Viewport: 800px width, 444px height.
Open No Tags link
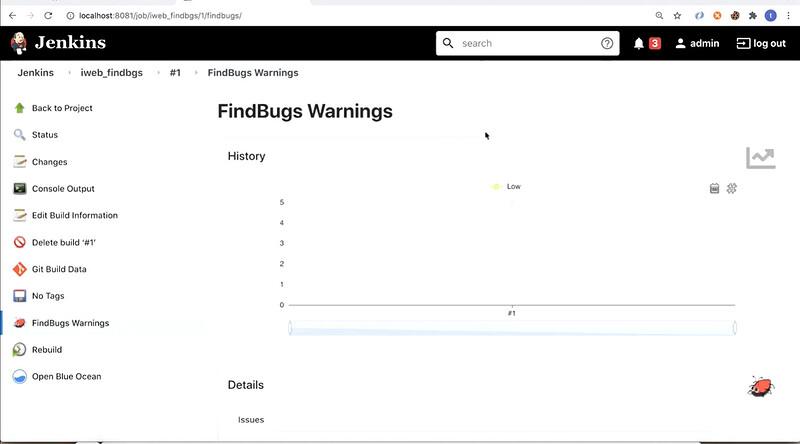tap(48, 295)
